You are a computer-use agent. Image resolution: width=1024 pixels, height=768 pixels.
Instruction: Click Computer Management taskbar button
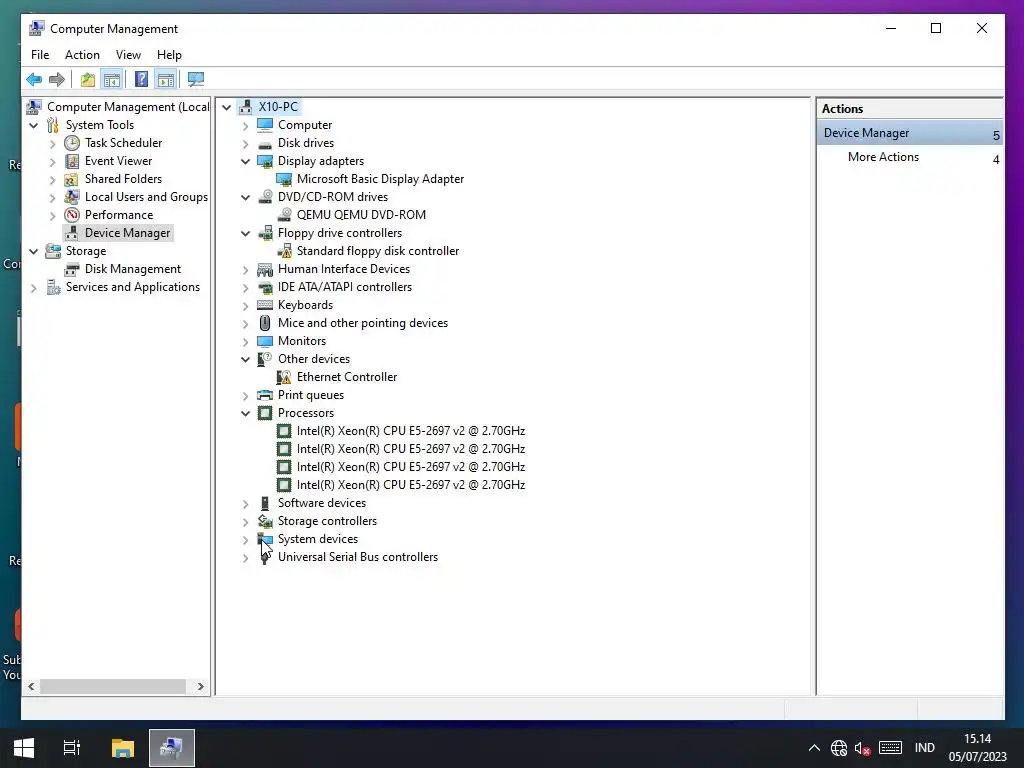[172, 748]
